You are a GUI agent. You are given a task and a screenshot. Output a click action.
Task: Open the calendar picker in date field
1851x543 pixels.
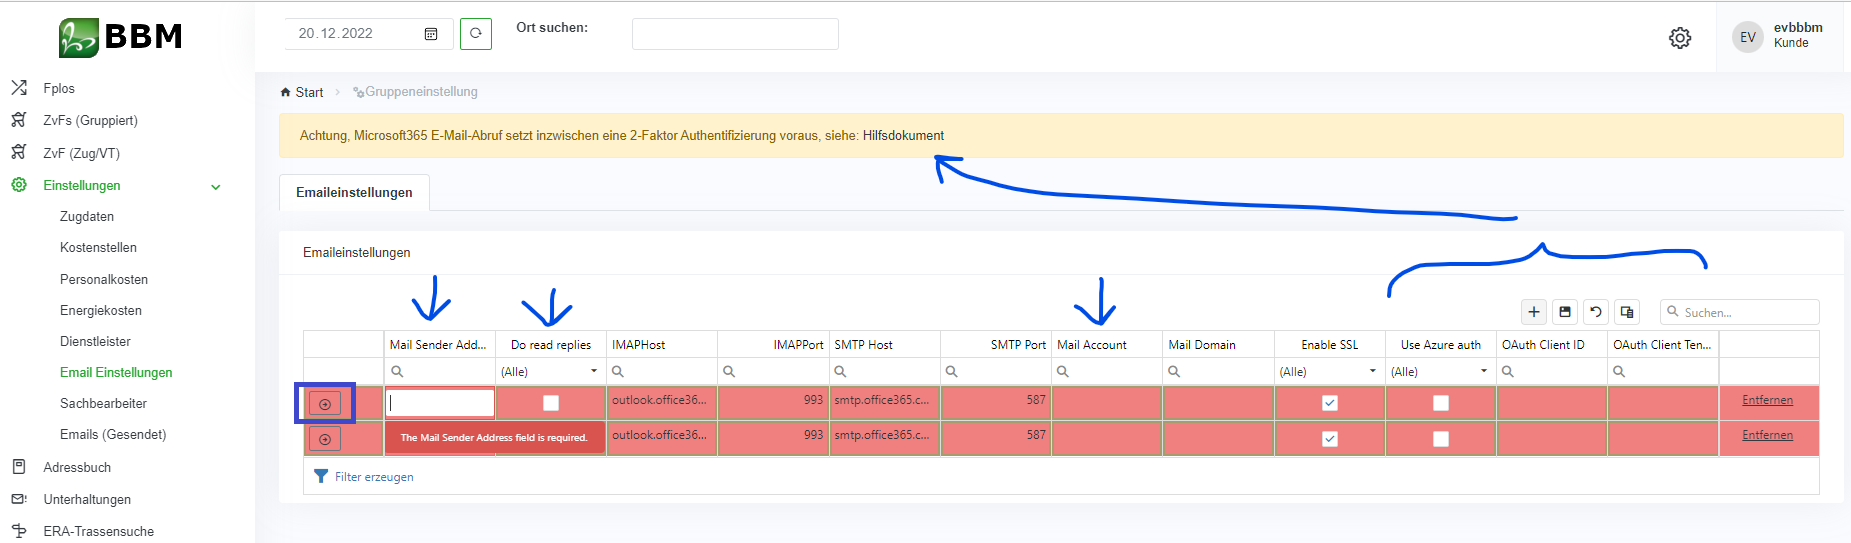click(x=431, y=34)
